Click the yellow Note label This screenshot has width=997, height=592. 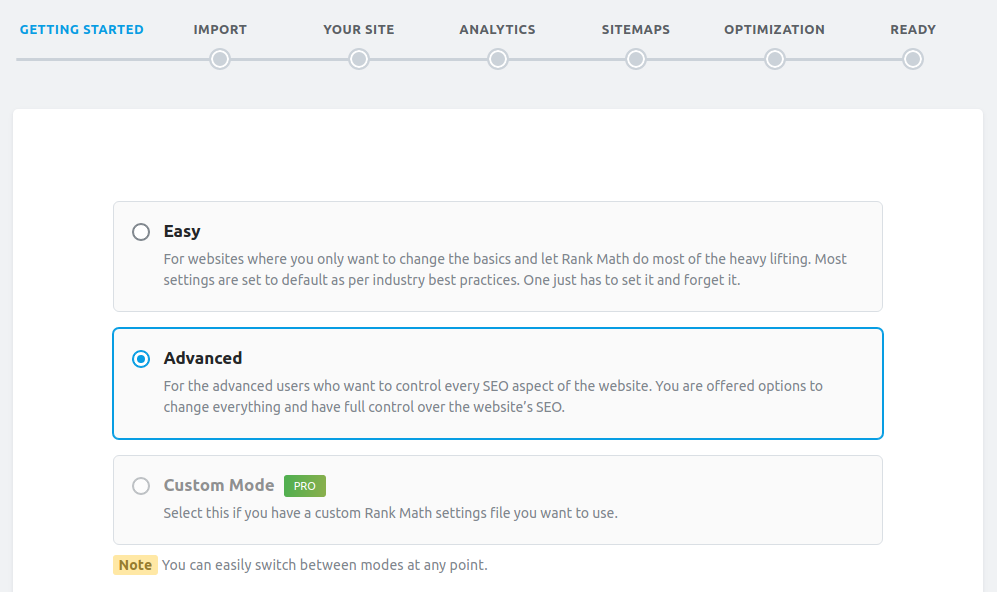tap(135, 565)
